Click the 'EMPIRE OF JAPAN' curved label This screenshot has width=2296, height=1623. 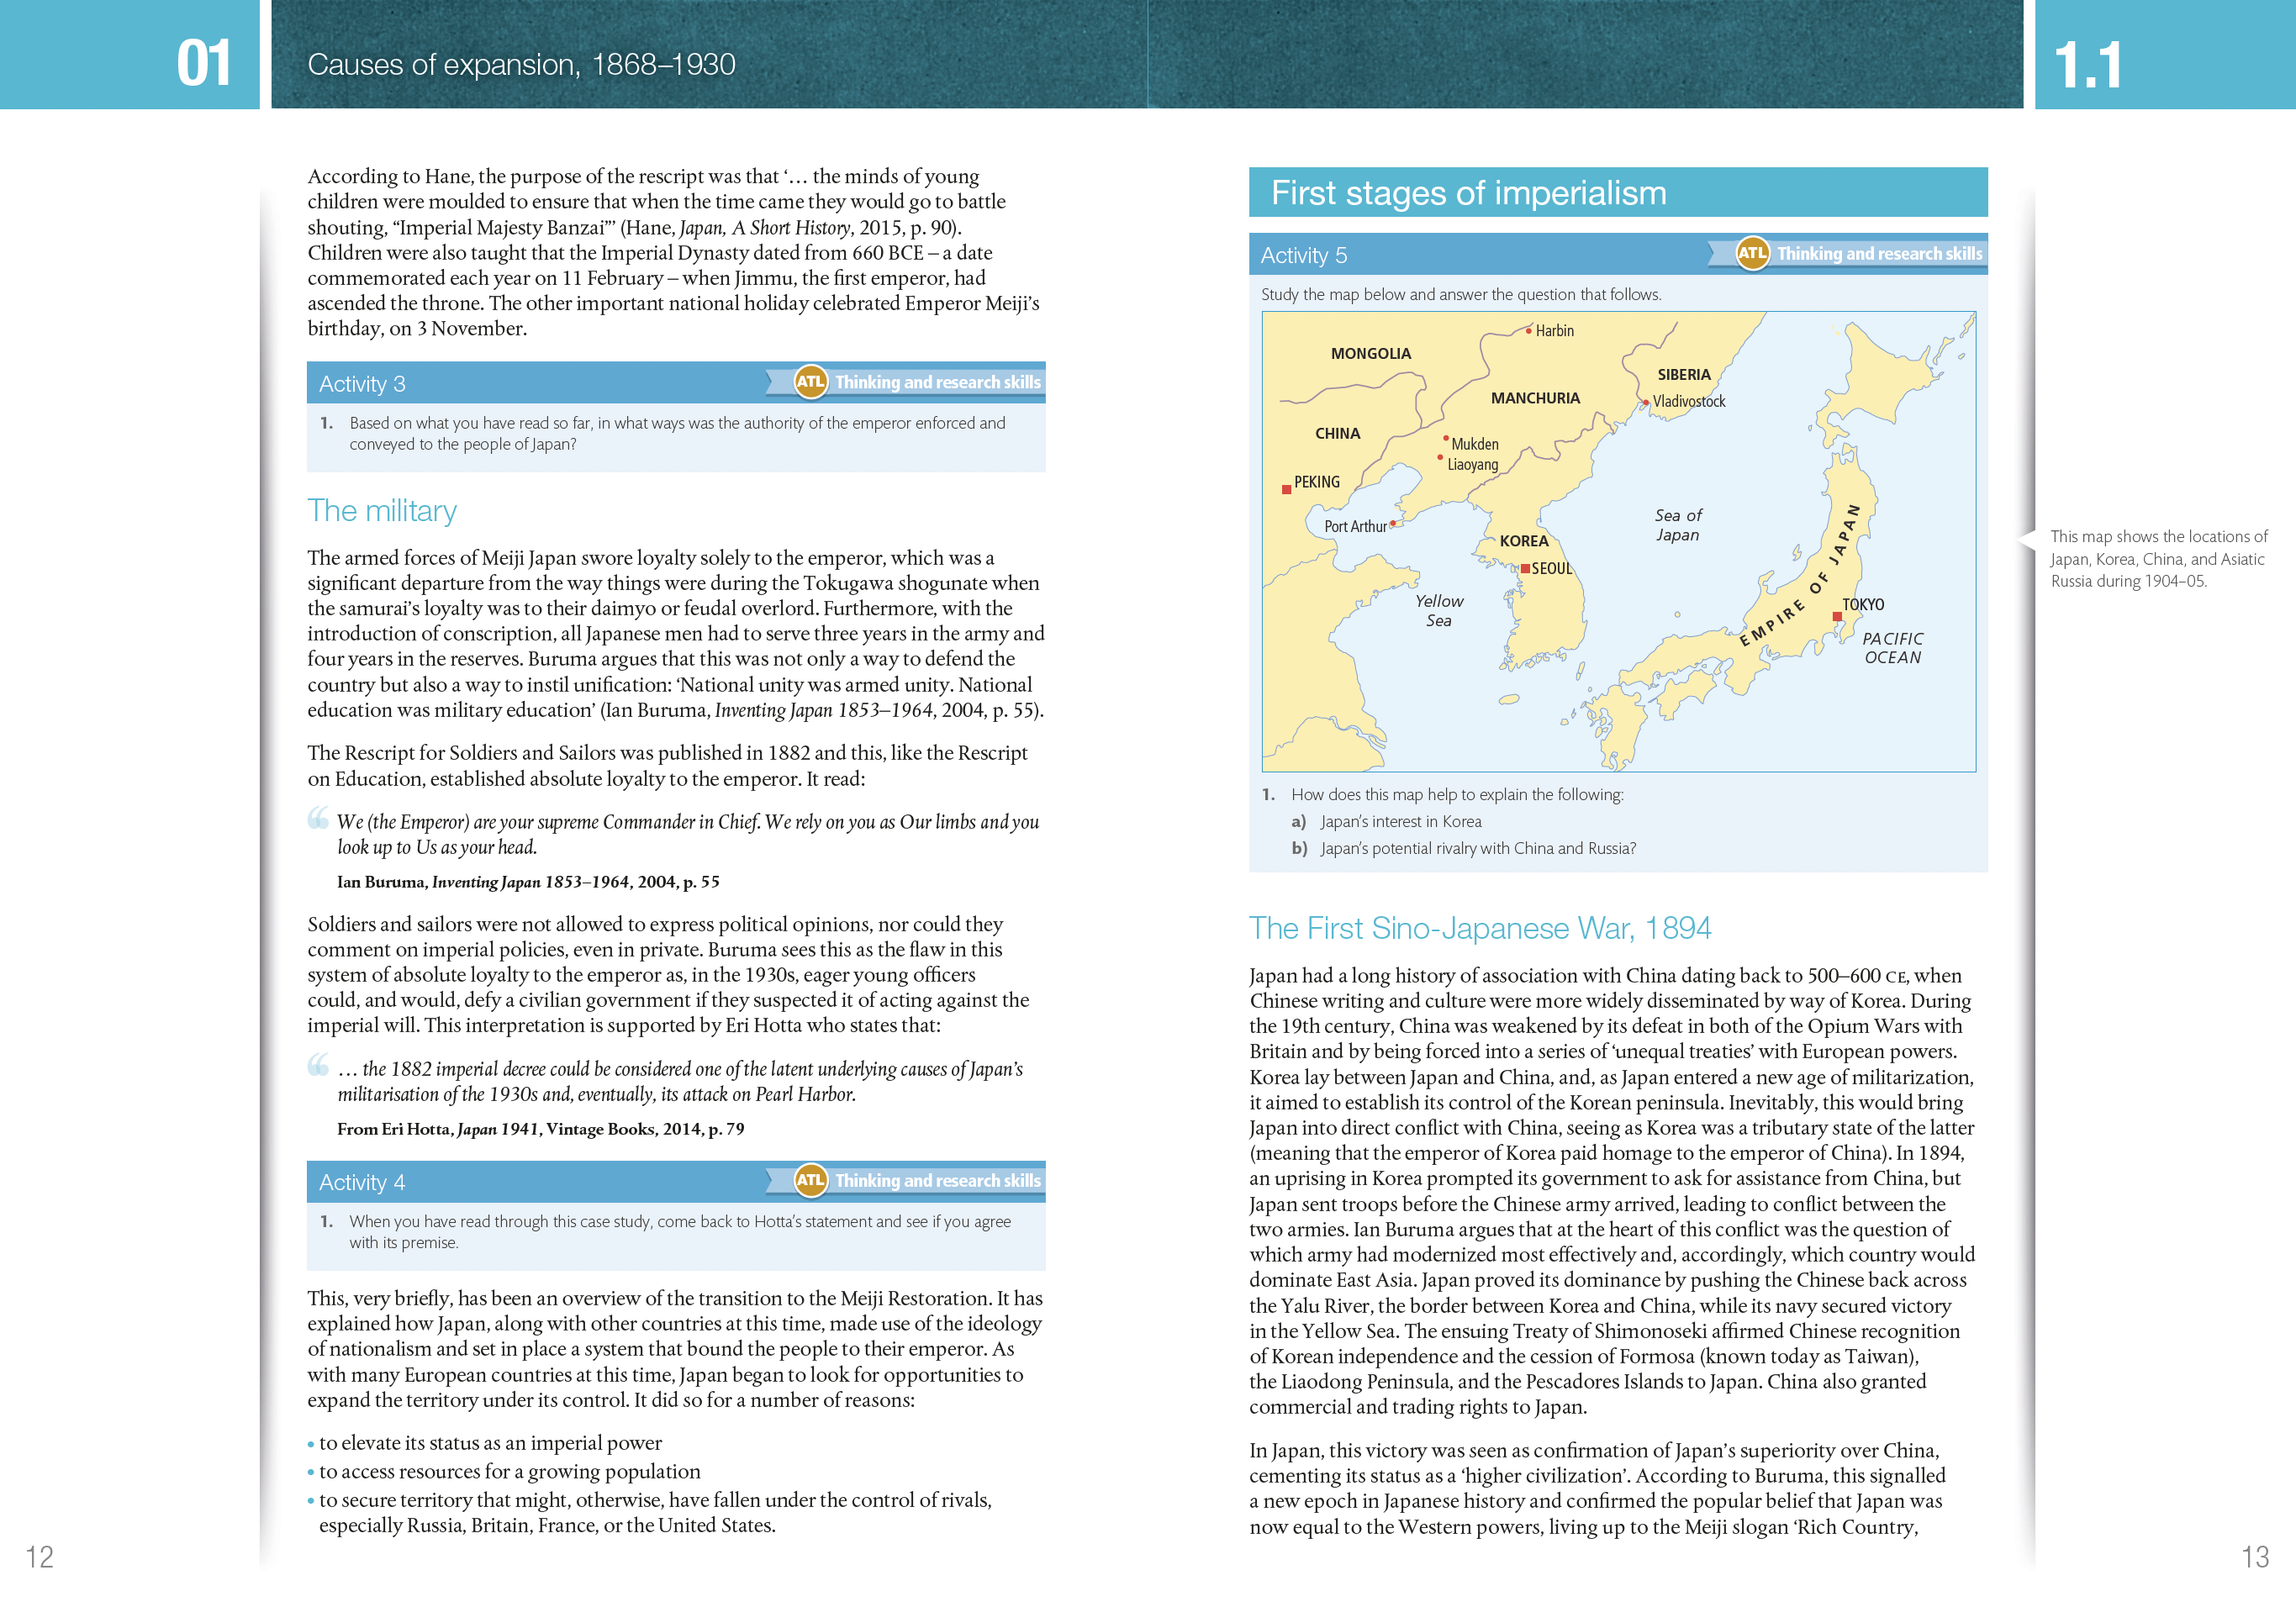(1800, 574)
